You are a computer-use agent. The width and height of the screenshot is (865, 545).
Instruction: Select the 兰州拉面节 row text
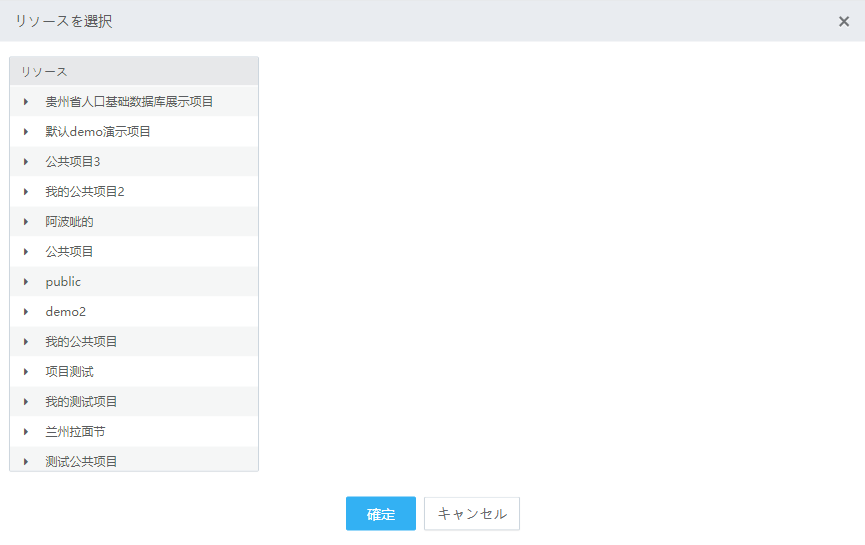coord(76,432)
